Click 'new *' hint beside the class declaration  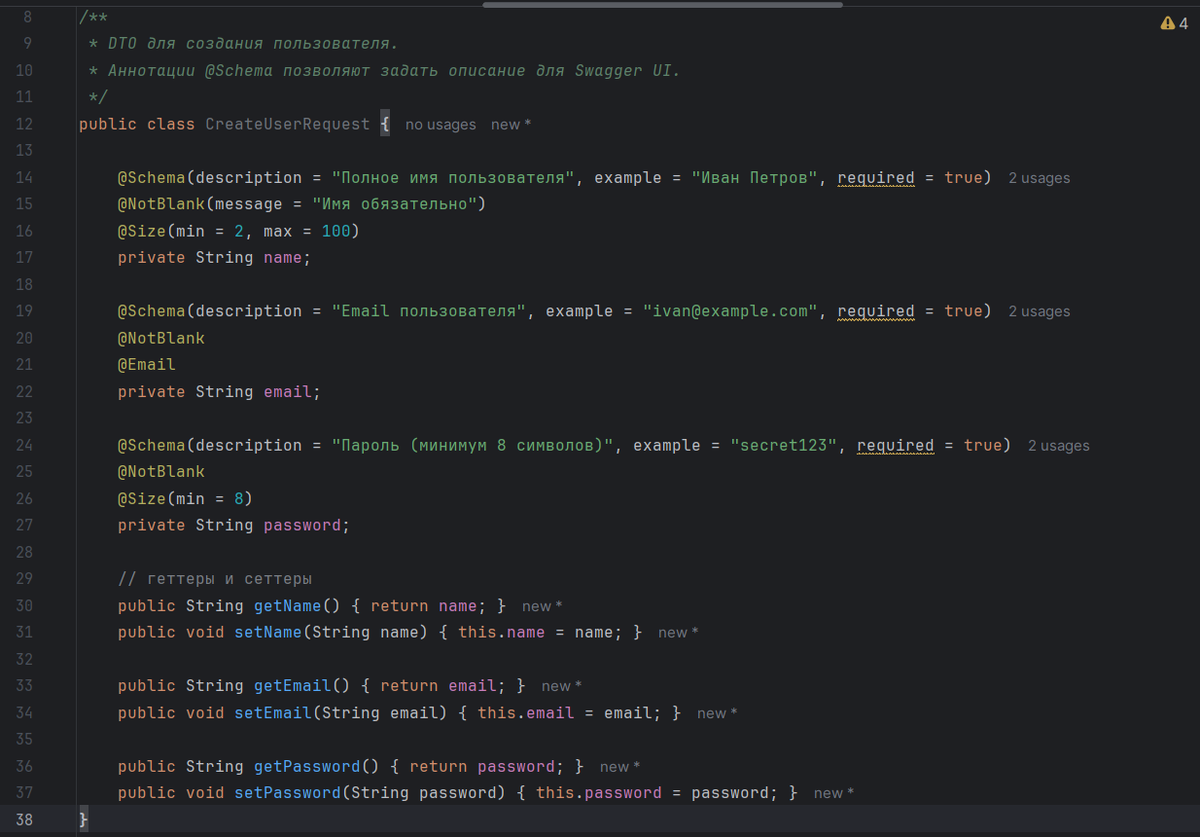[x=511, y=124]
